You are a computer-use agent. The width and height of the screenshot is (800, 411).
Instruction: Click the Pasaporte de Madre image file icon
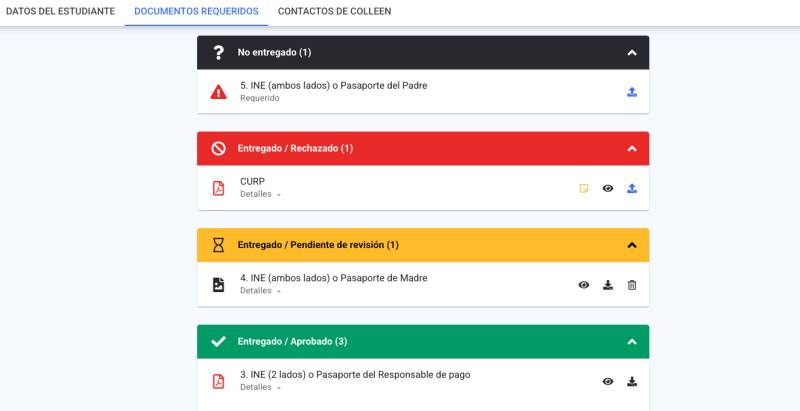218,285
